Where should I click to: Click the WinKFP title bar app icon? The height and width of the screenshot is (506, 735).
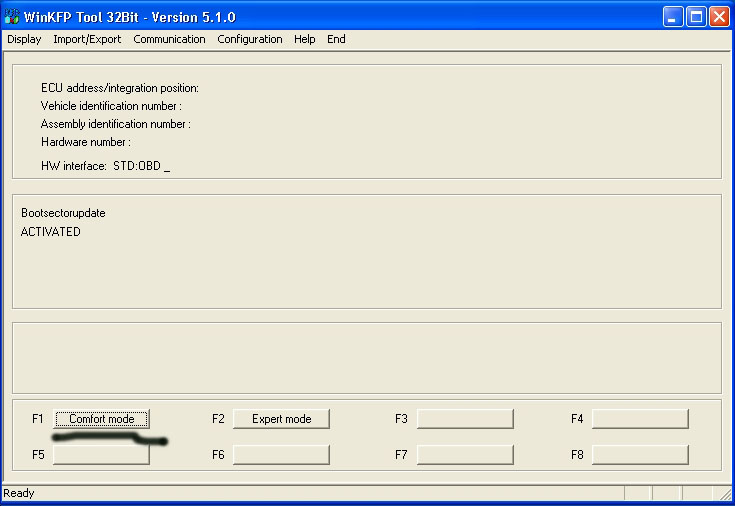[x=12, y=17]
